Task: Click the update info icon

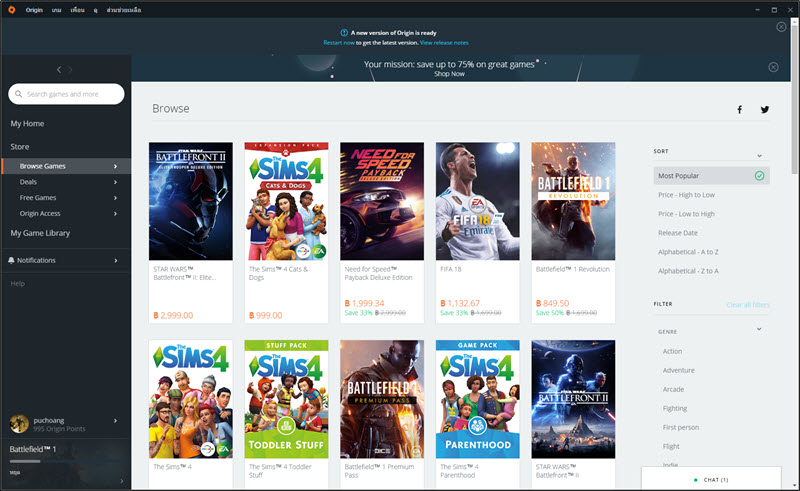Action: pyautogui.click(x=344, y=33)
